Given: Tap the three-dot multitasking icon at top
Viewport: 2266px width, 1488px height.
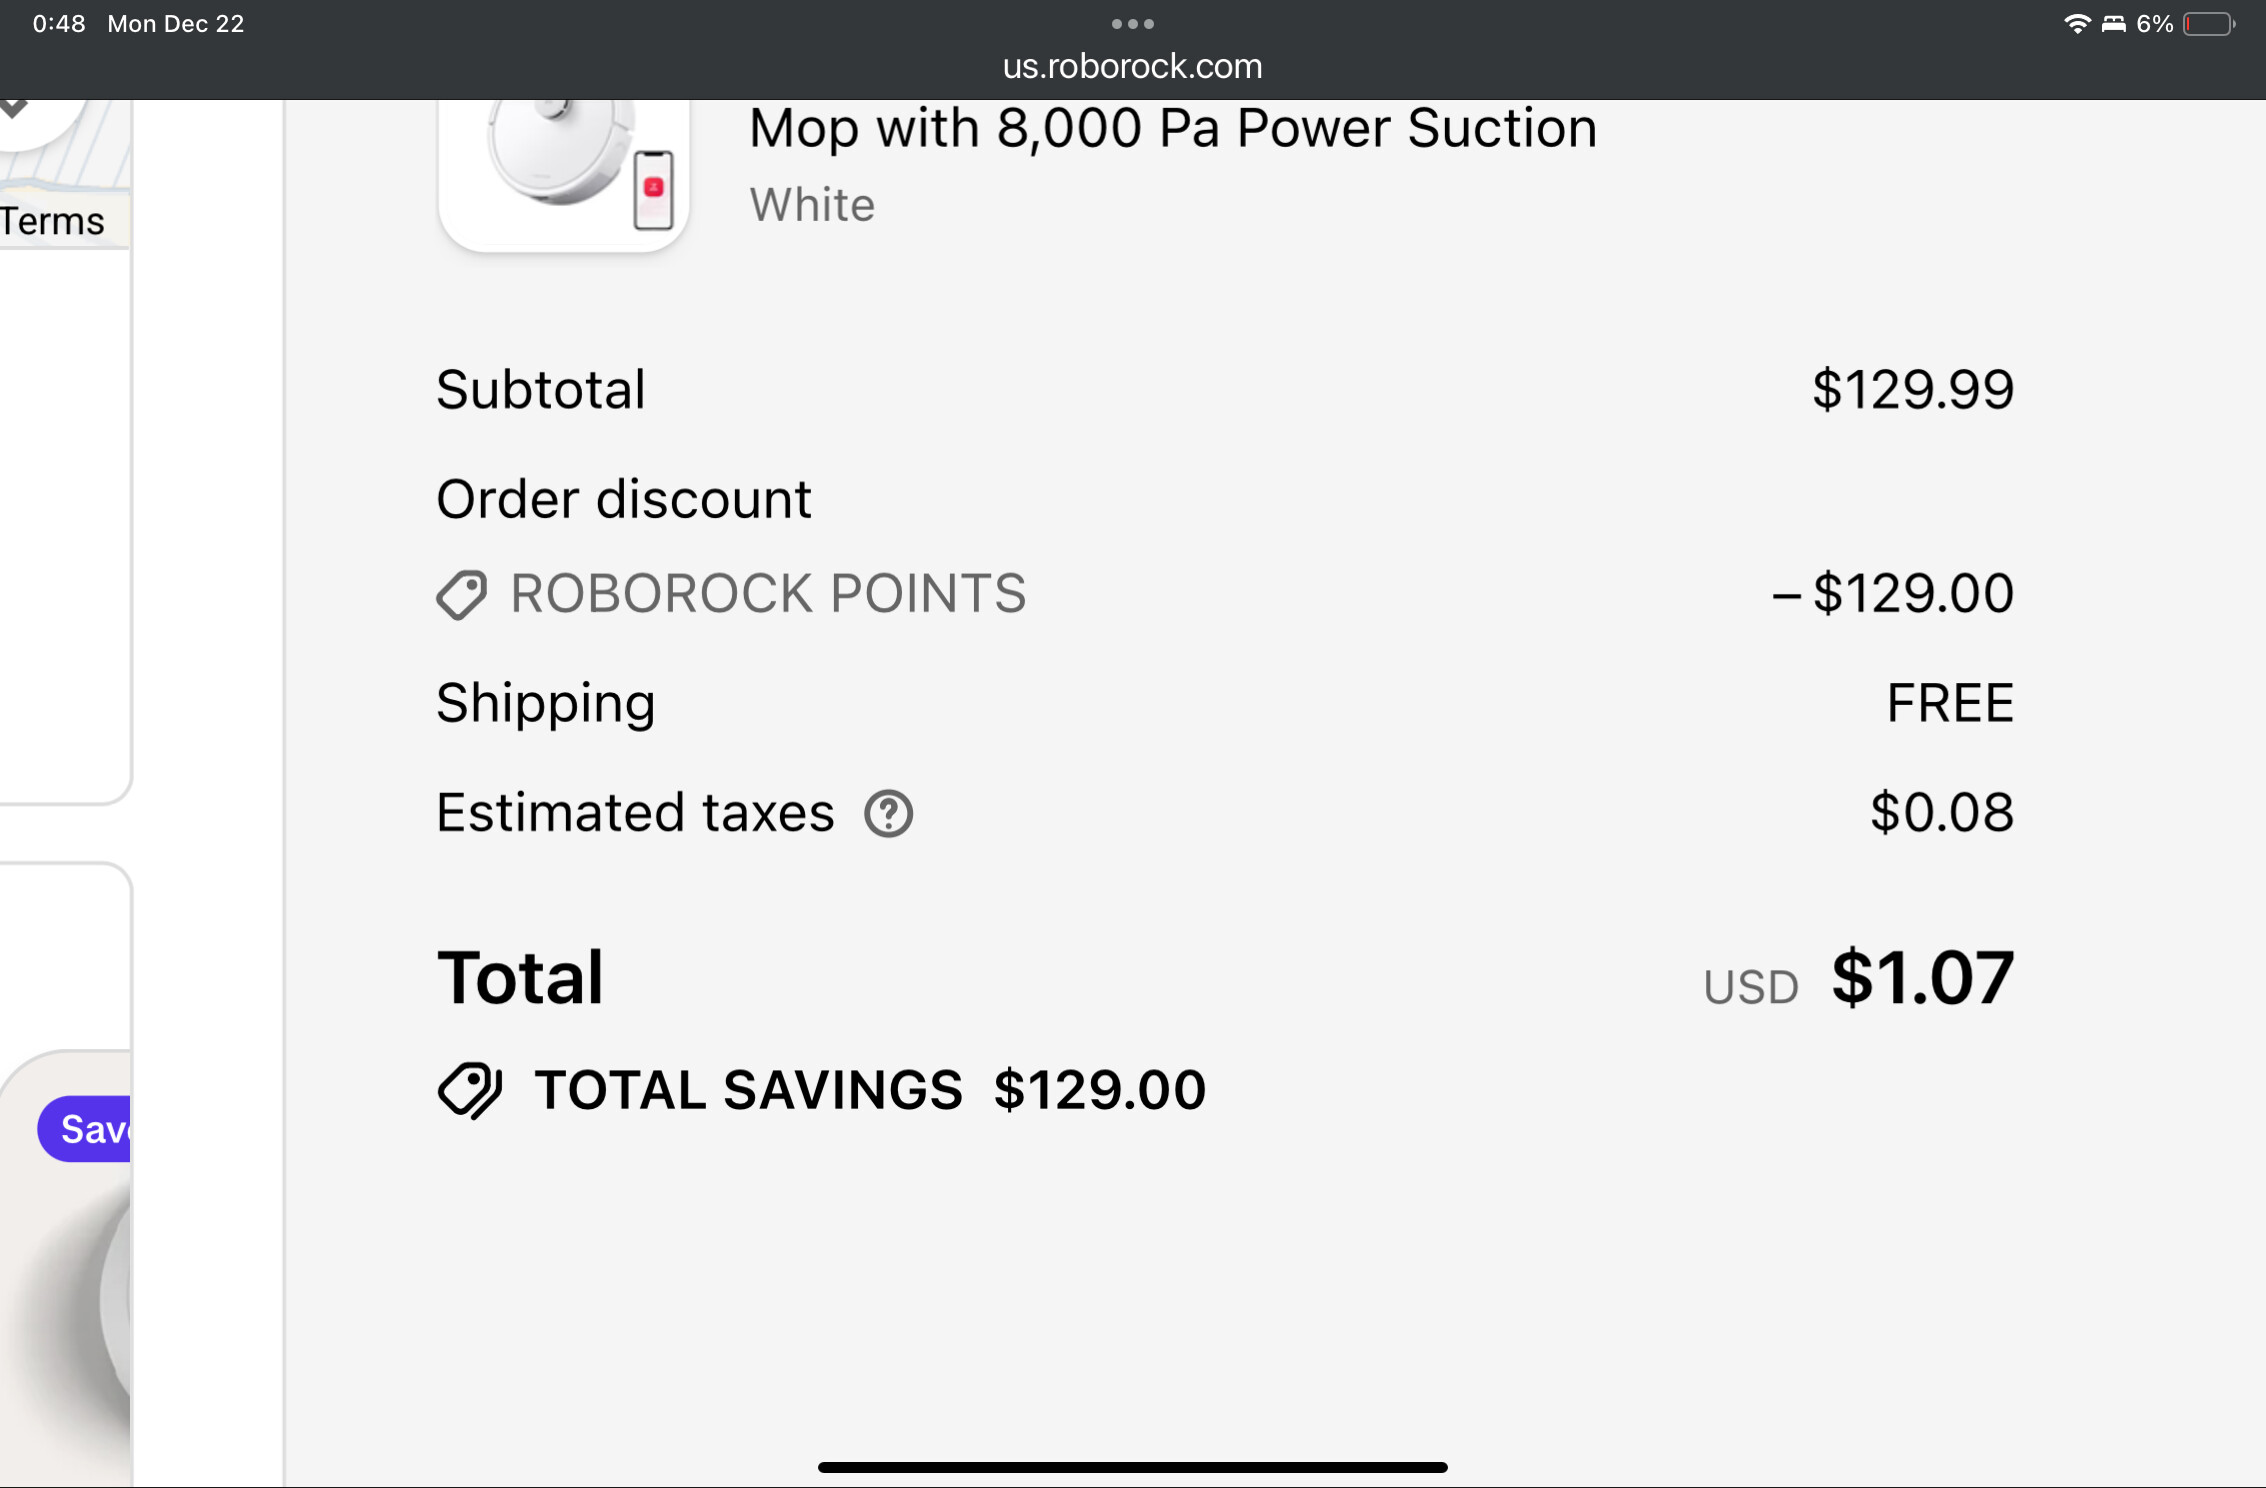Looking at the screenshot, I should coord(1132,23).
